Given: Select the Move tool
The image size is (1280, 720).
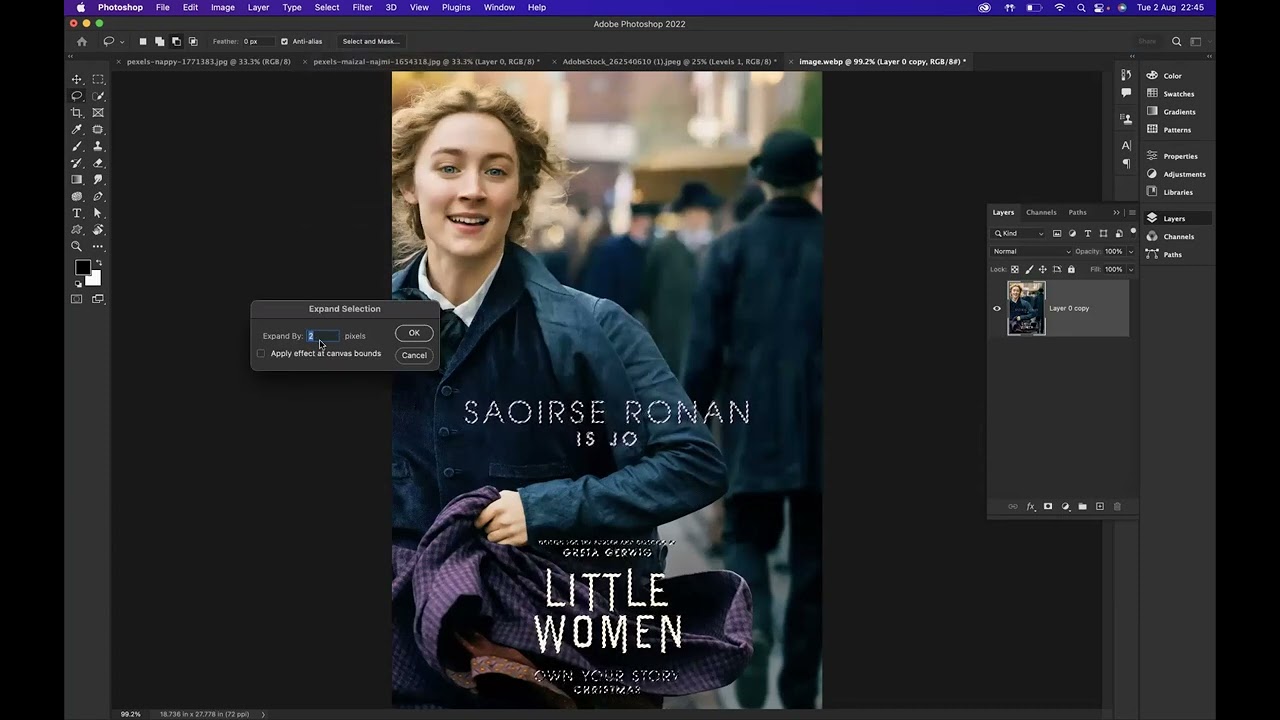Looking at the screenshot, I should [77, 79].
